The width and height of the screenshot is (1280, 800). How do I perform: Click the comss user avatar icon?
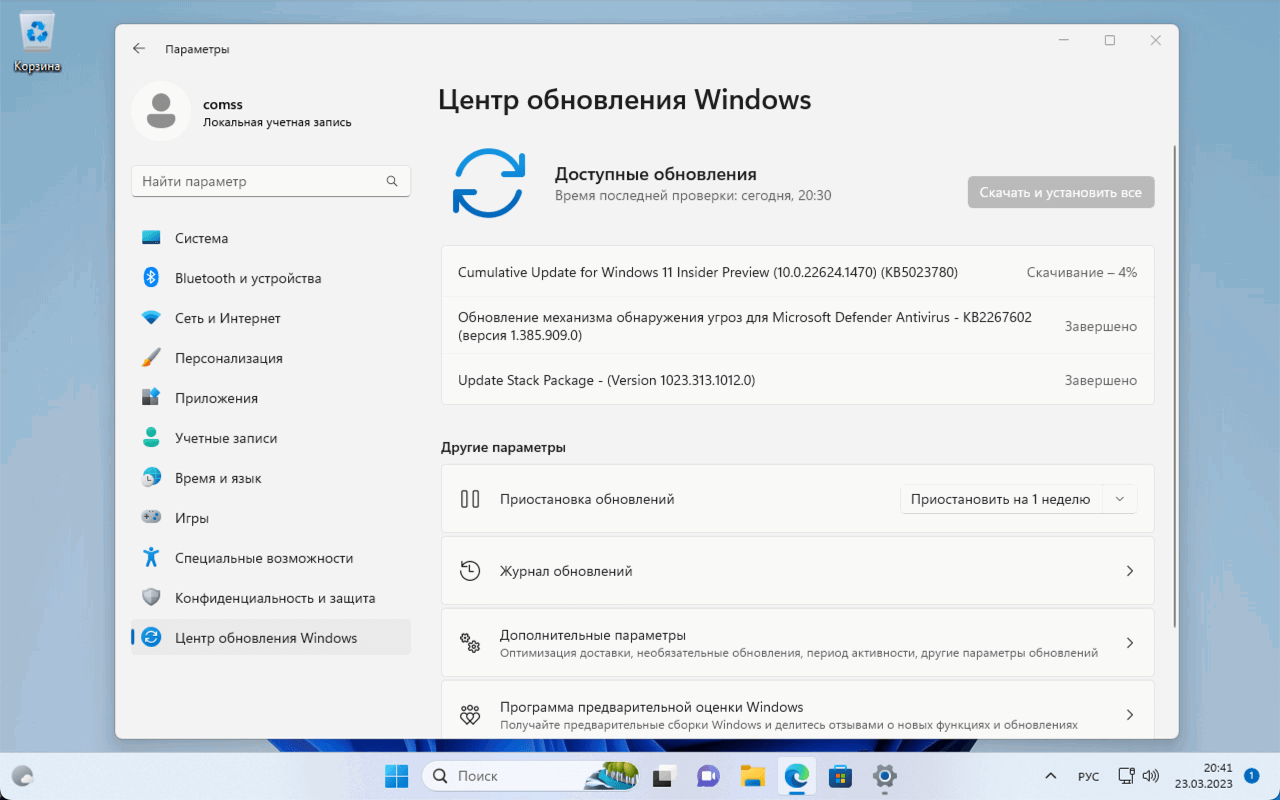pyautogui.click(x=160, y=112)
